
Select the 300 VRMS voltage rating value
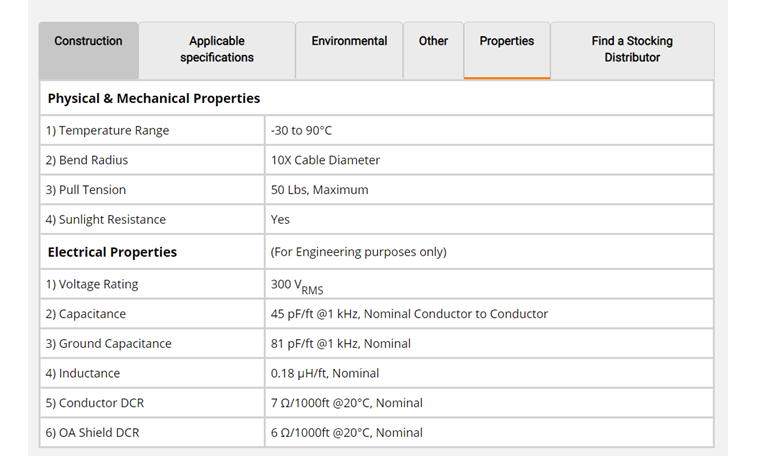tap(296, 285)
